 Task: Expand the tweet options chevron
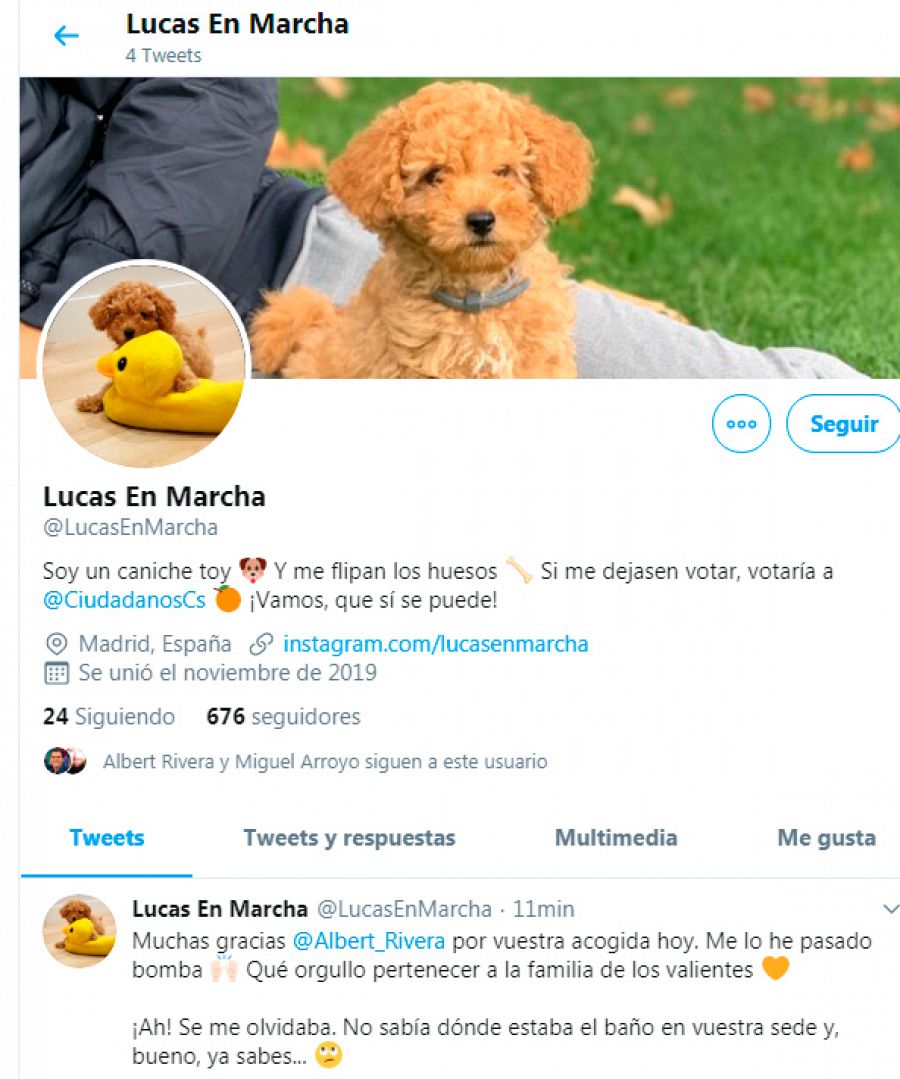point(890,910)
